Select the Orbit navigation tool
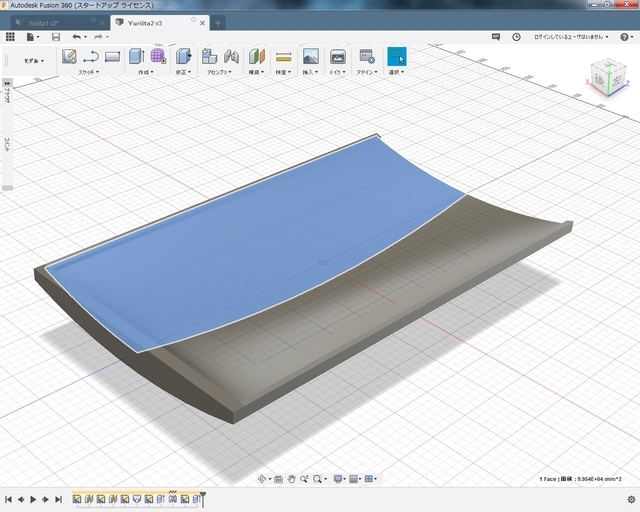The width and height of the screenshot is (640, 512). point(262,479)
